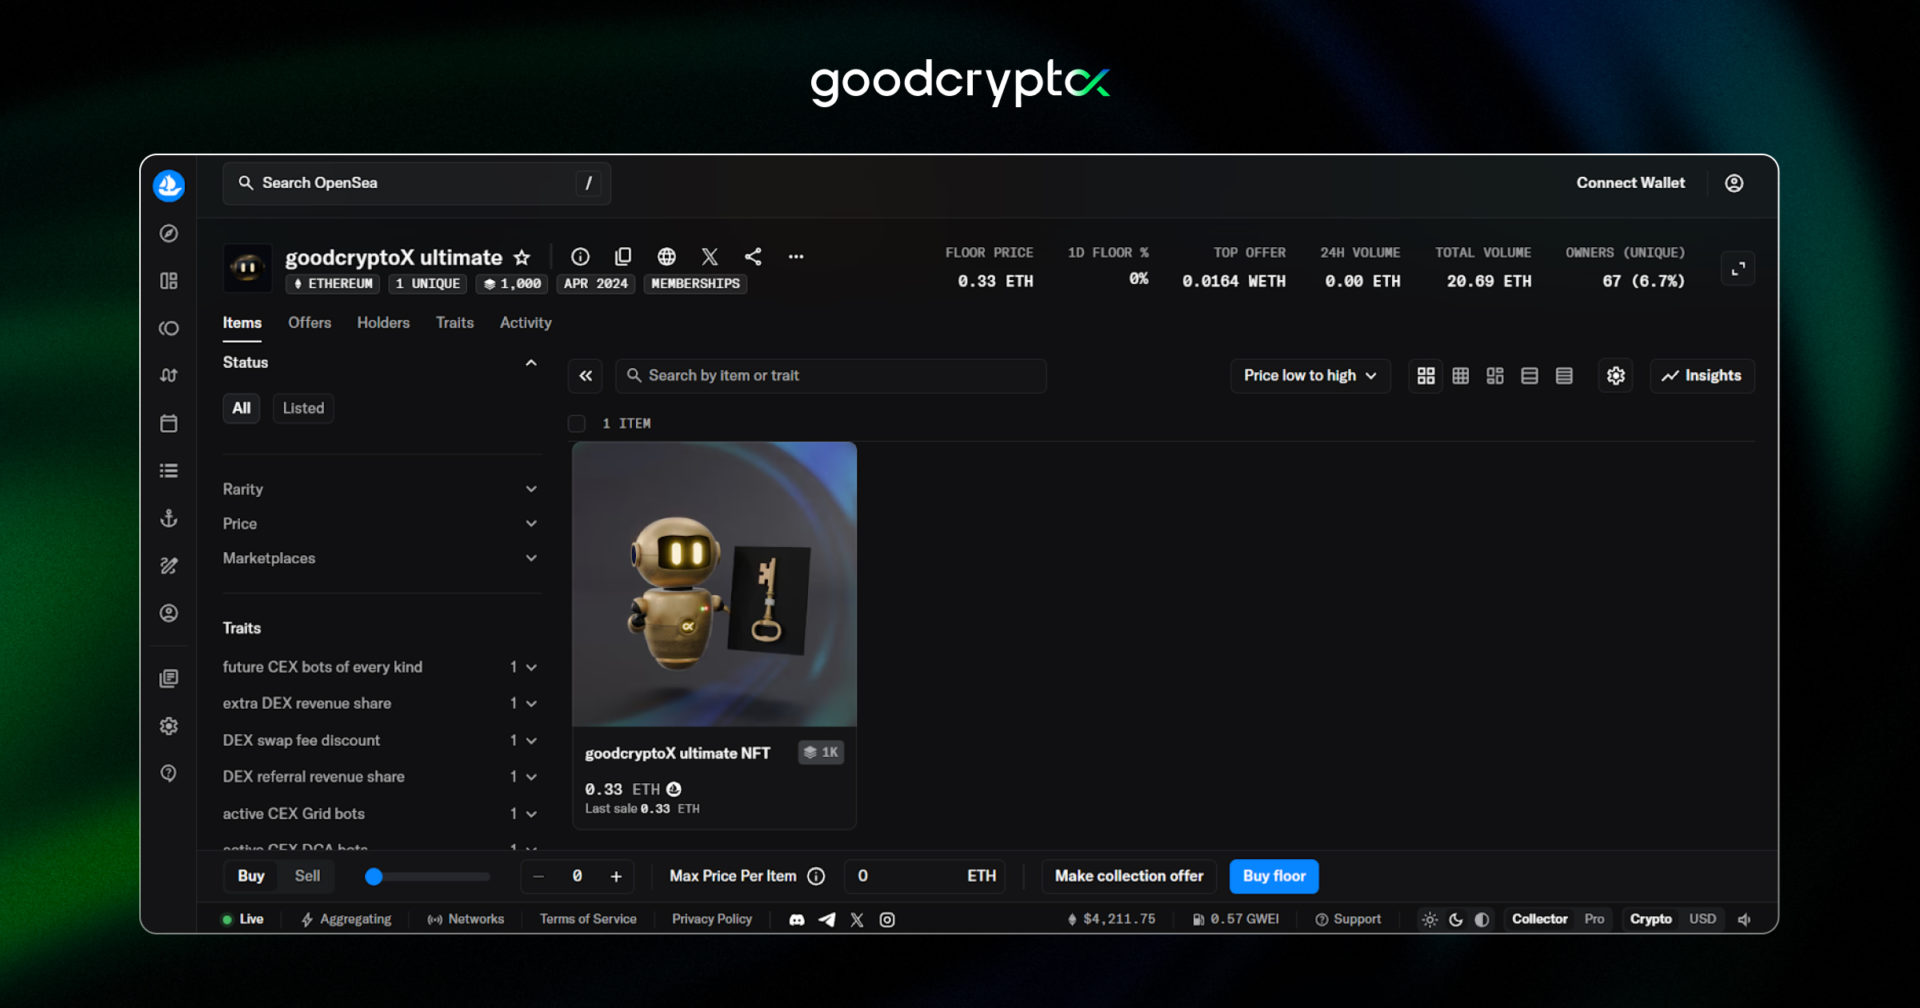Image resolution: width=1920 pixels, height=1008 pixels.
Task: Switch to the Holders tab
Action: [x=383, y=323]
